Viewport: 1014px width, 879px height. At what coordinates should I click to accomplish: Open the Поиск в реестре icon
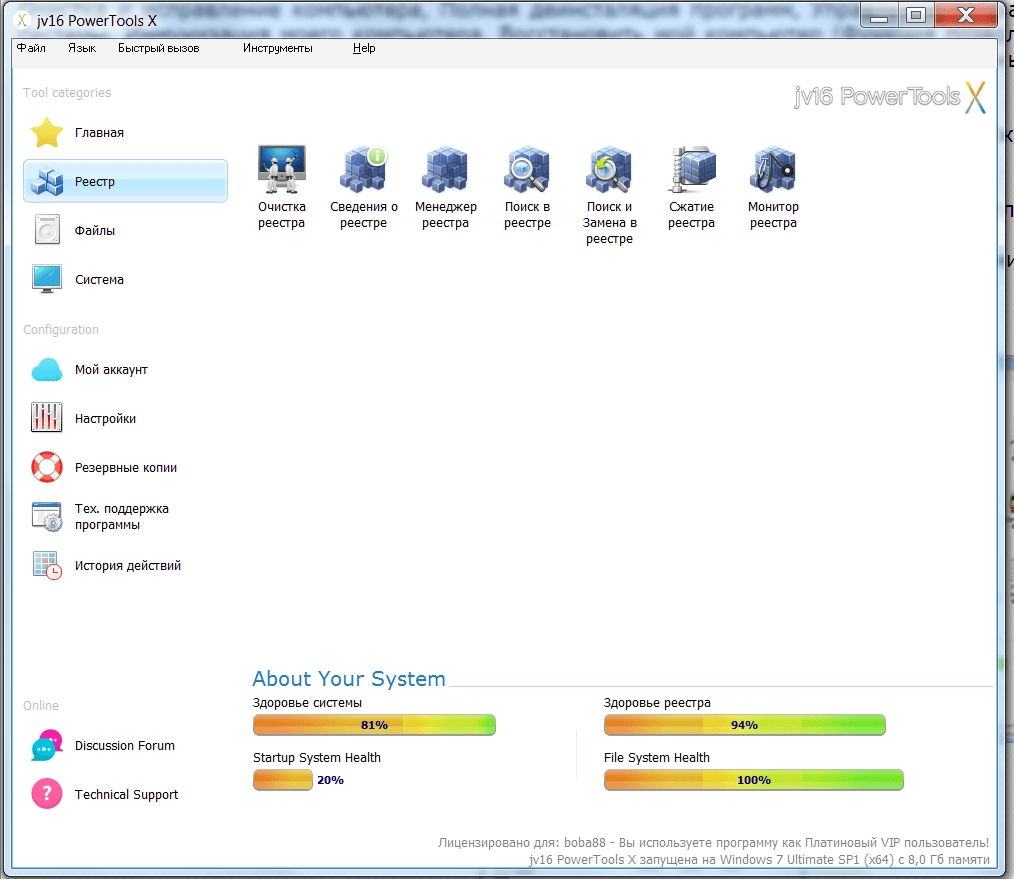(527, 169)
